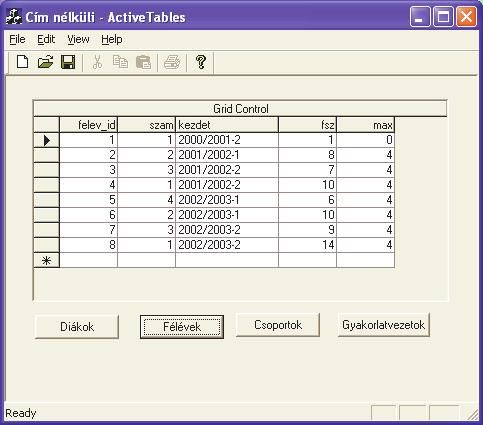Show the Diákok table
The image size is (483, 425).
point(77,327)
